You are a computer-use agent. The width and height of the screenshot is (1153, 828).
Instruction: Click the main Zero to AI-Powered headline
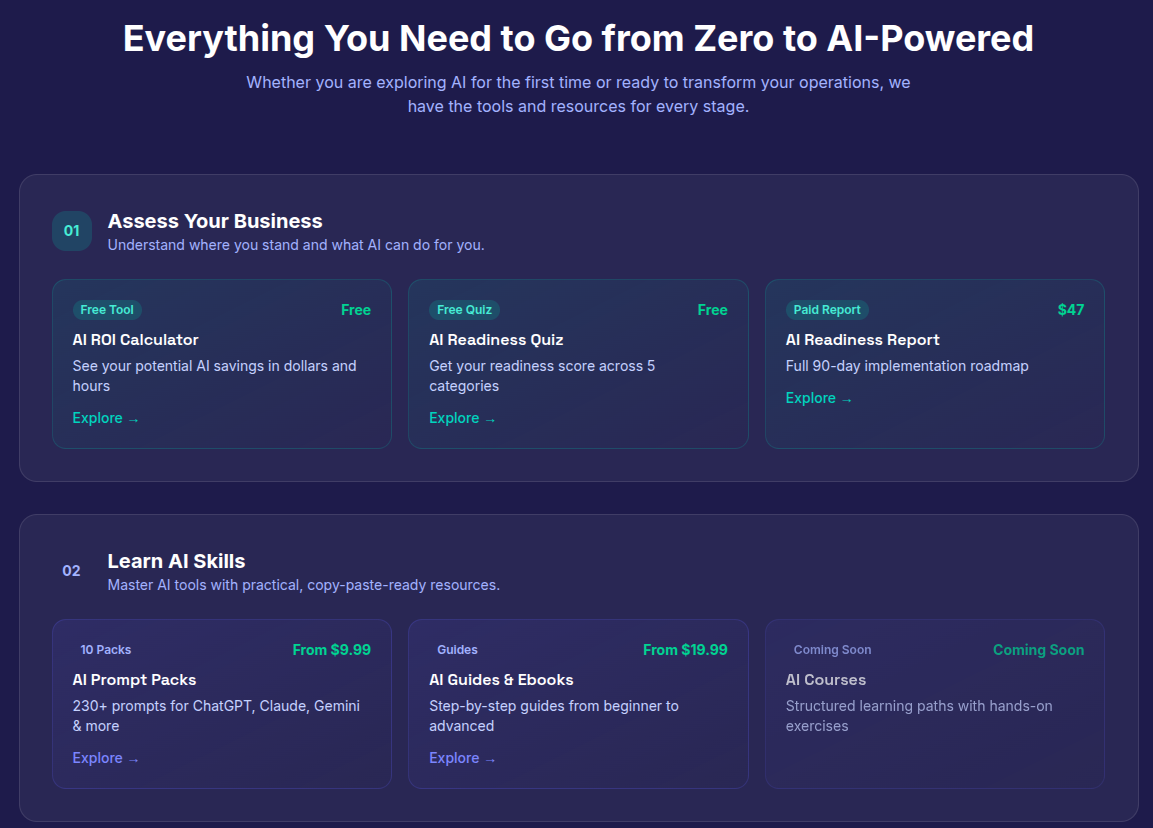pyautogui.click(x=578, y=38)
